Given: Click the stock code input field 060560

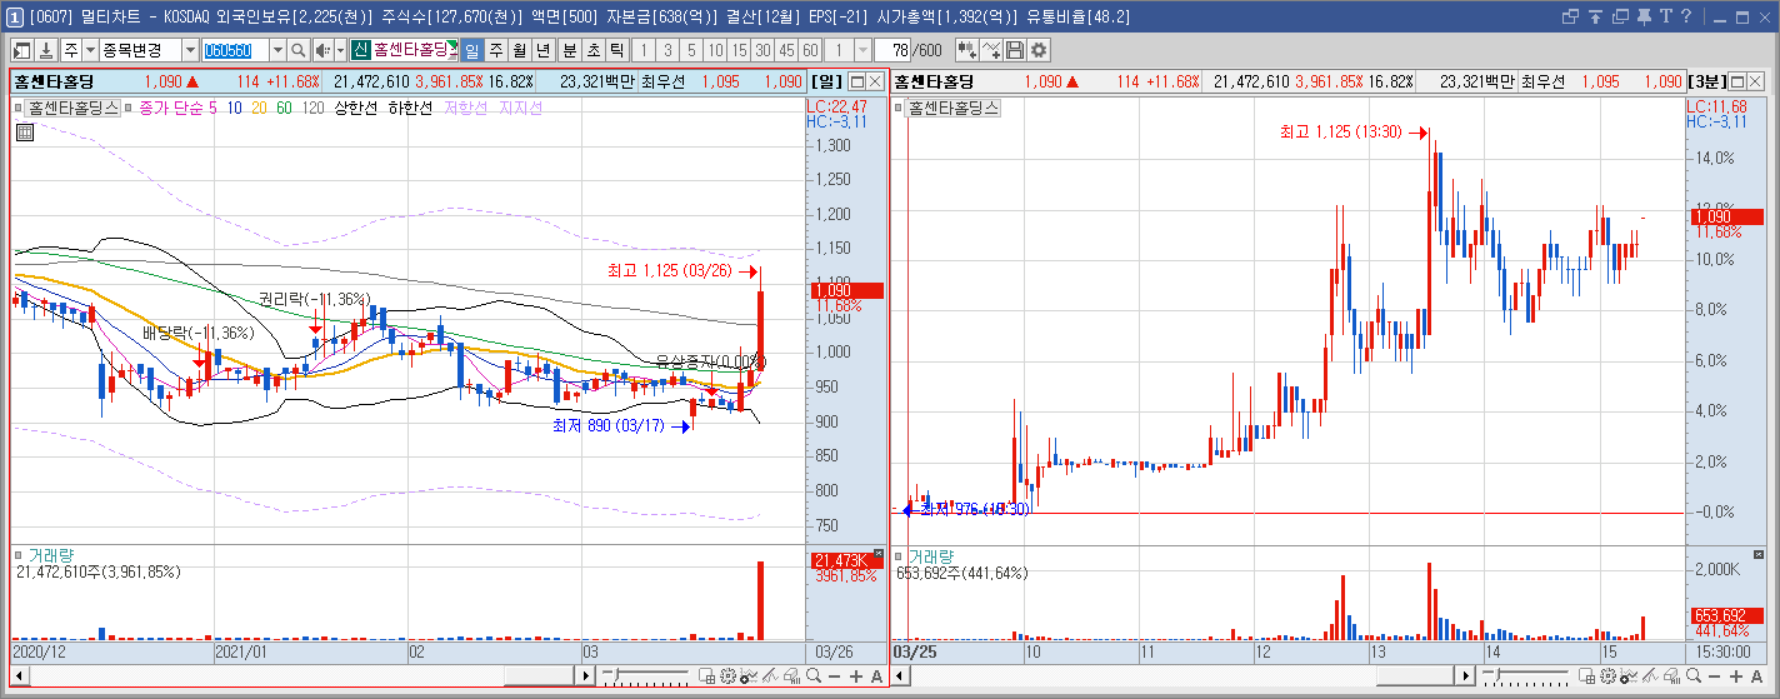Looking at the screenshot, I should click(x=235, y=50).
